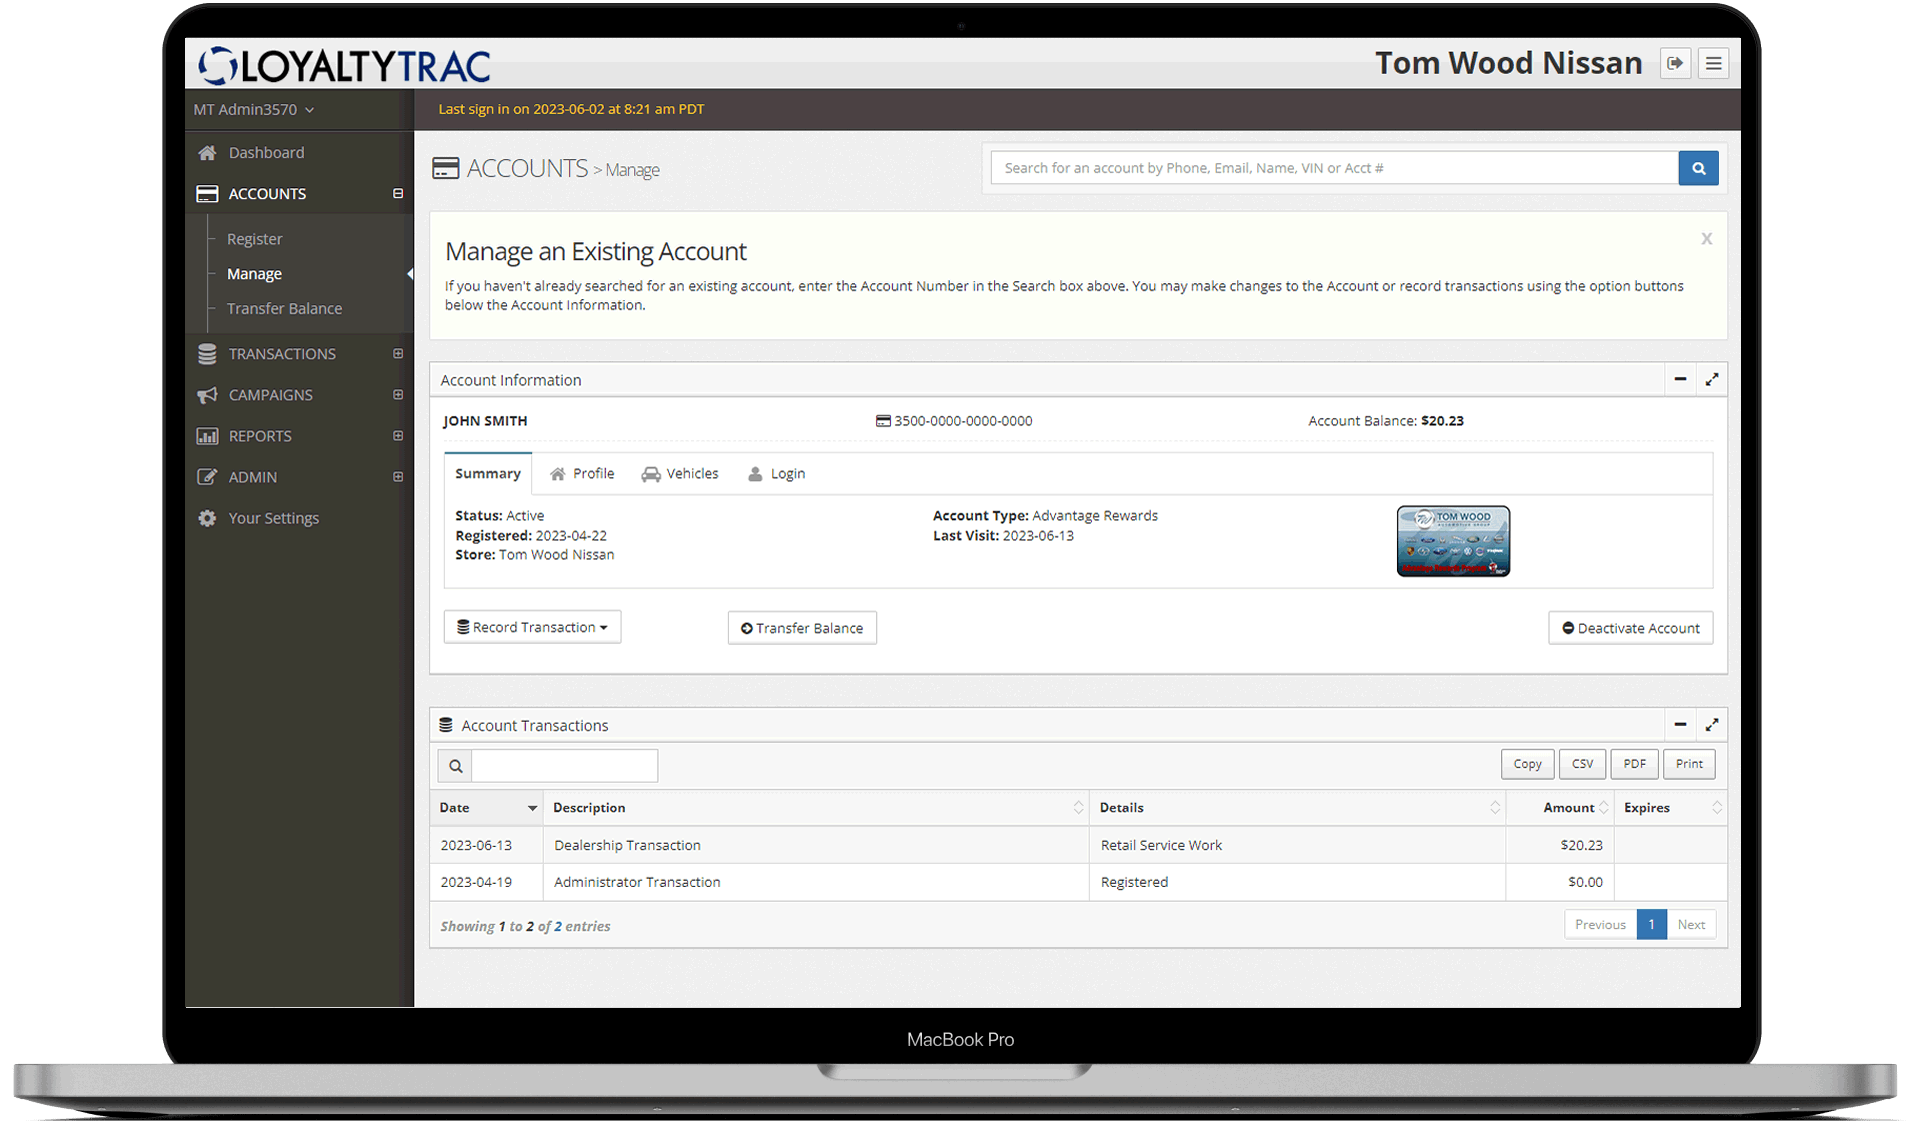Click the Transfer Balance button
The width and height of the screenshot is (1920, 1122).
tap(802, 628)
